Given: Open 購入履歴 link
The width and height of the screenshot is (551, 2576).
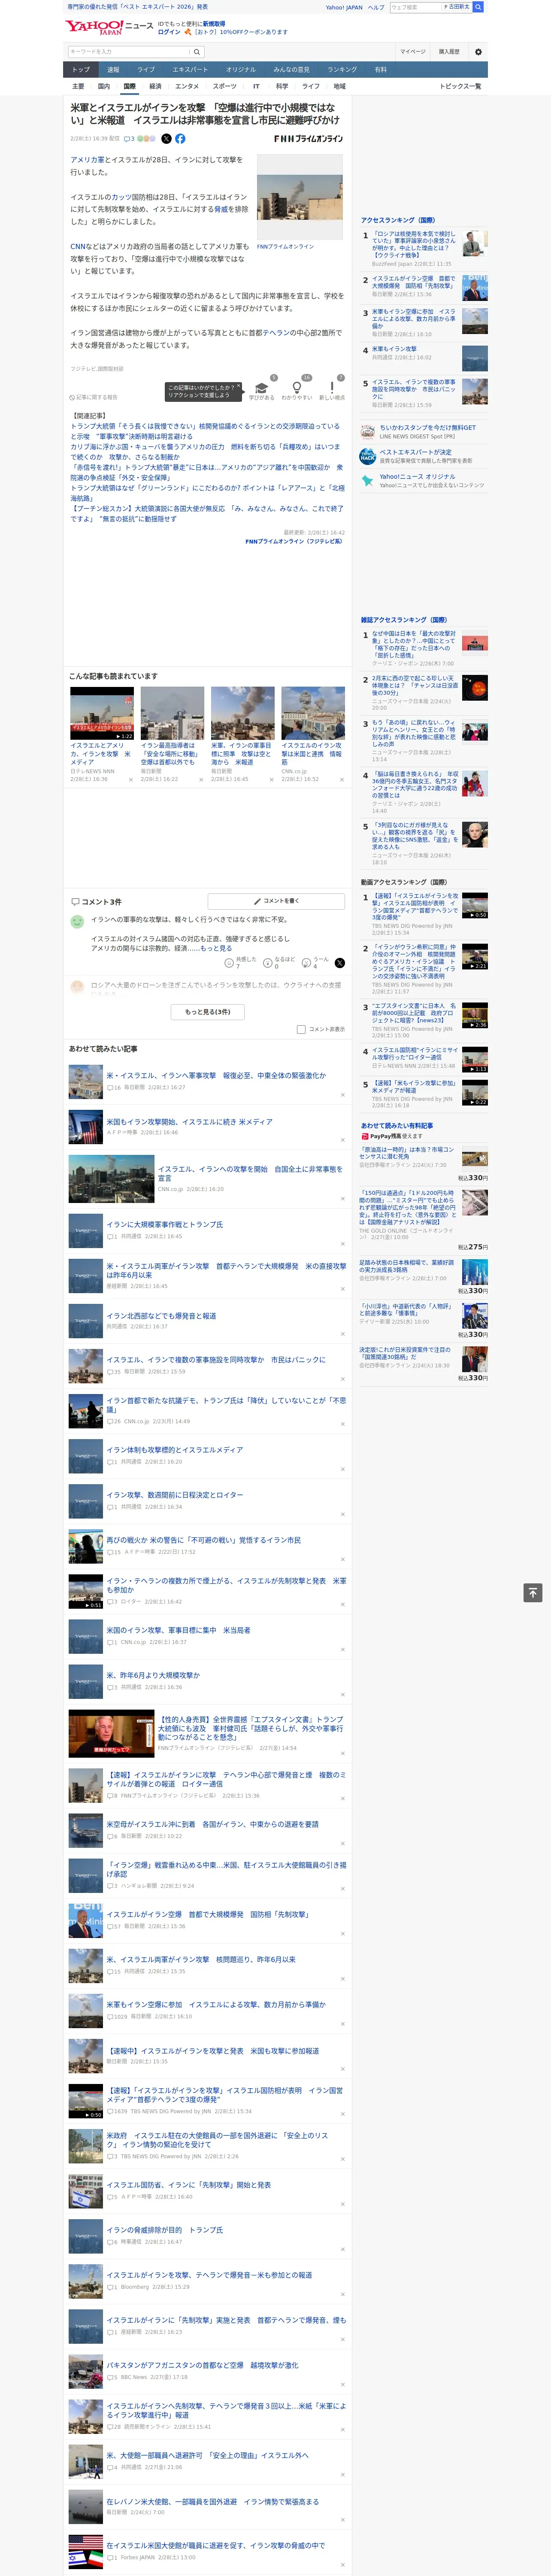Looking at the screenshot, I should pos(449,52).
